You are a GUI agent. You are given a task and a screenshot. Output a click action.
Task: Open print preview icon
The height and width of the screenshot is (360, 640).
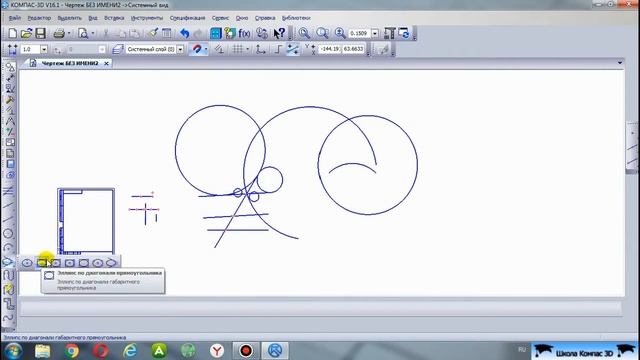point(83,33)
